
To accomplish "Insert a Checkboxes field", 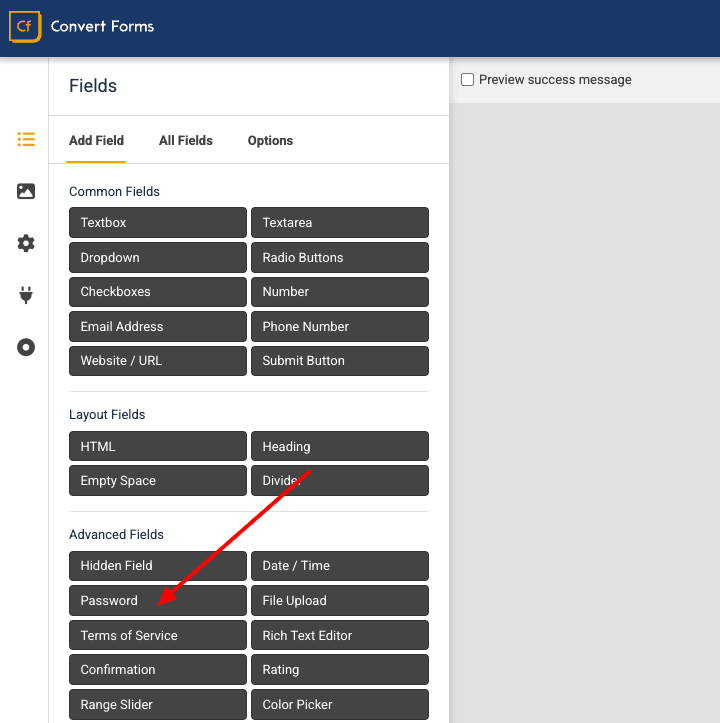I will pos(157,292).
